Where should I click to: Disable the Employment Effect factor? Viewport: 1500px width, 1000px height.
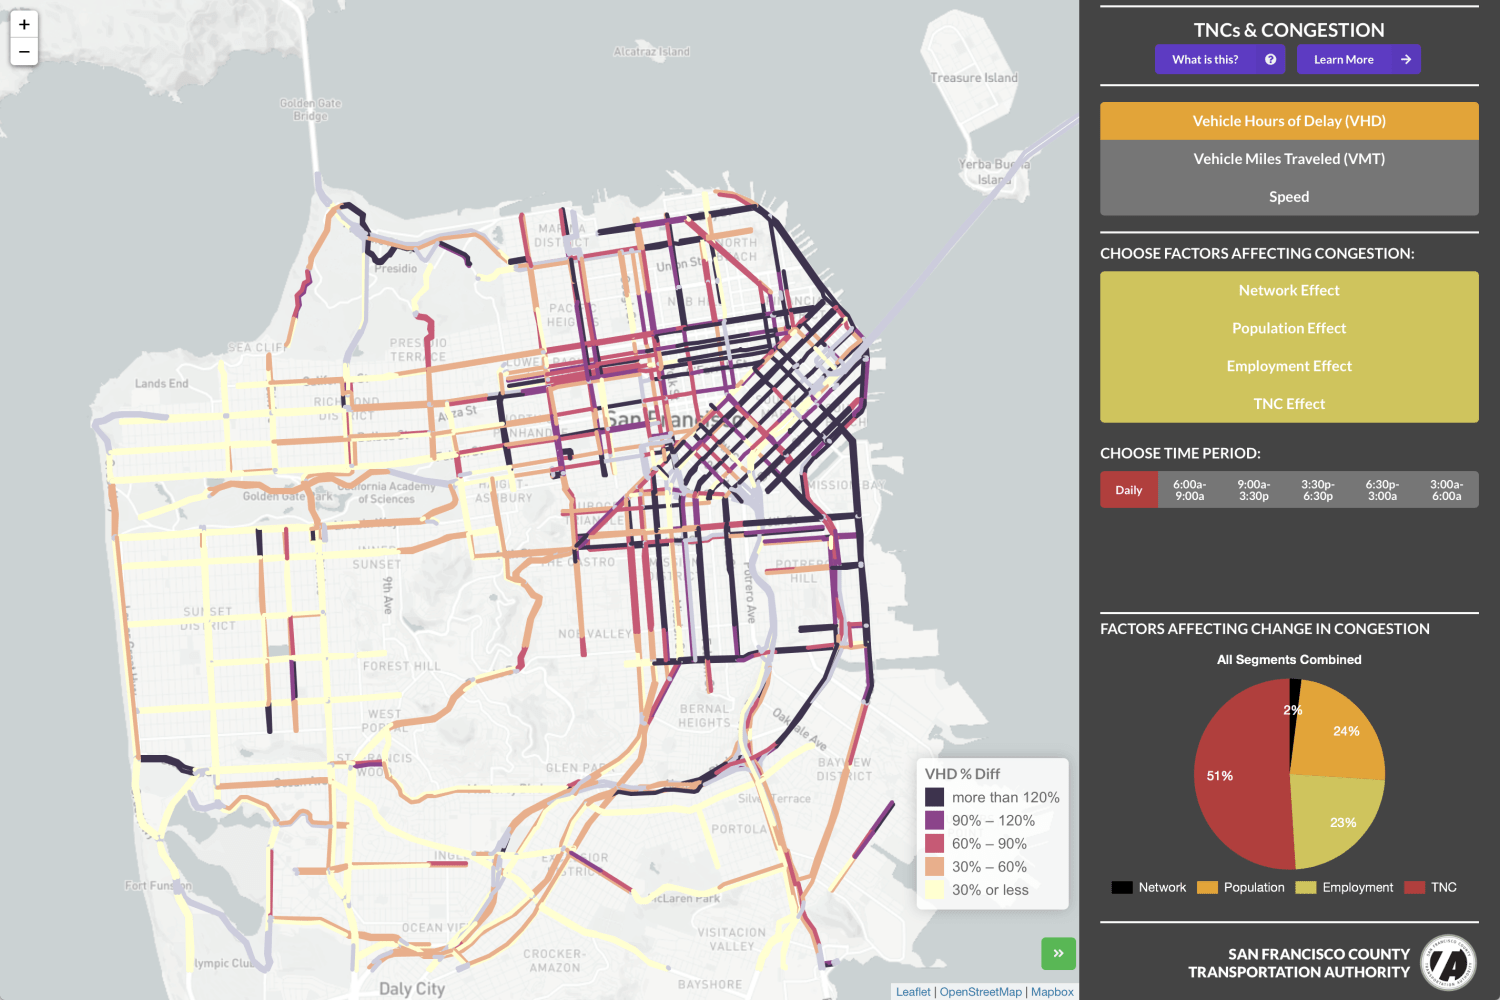coord(1289,366)
